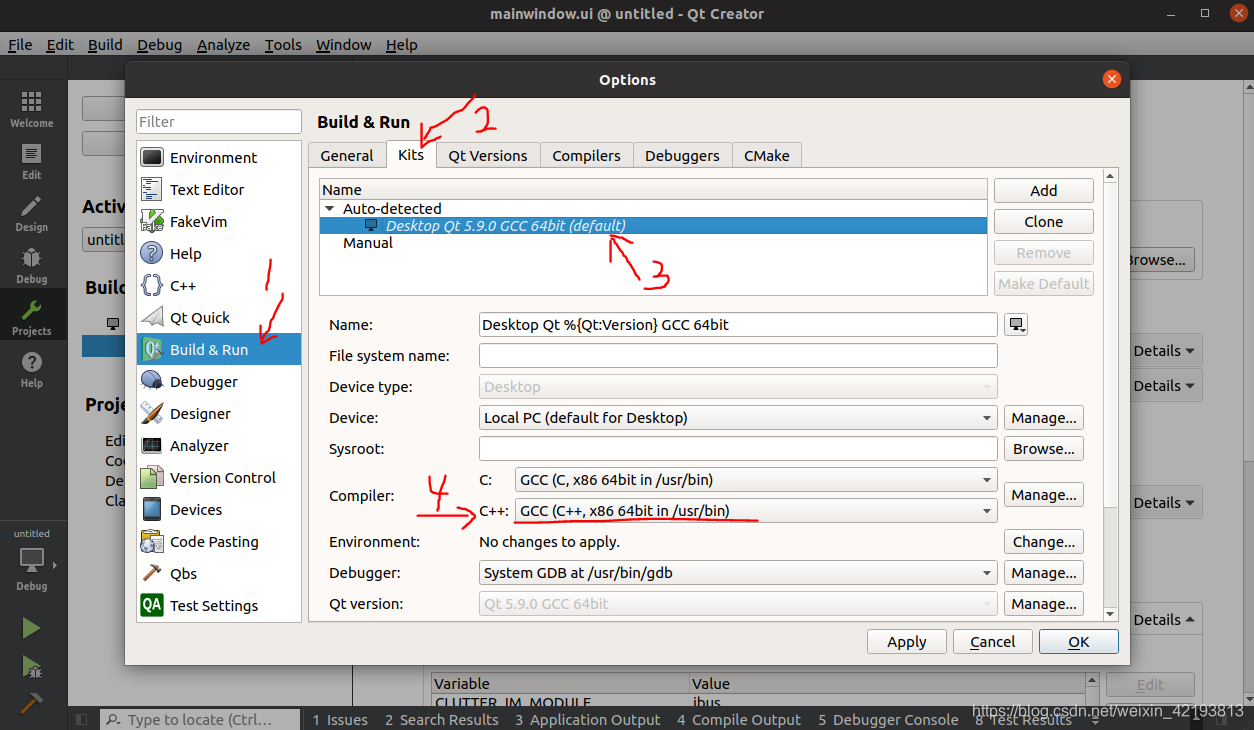Toggle the sidebar button in status bar

pyautogui.click(x=82, y=719)
